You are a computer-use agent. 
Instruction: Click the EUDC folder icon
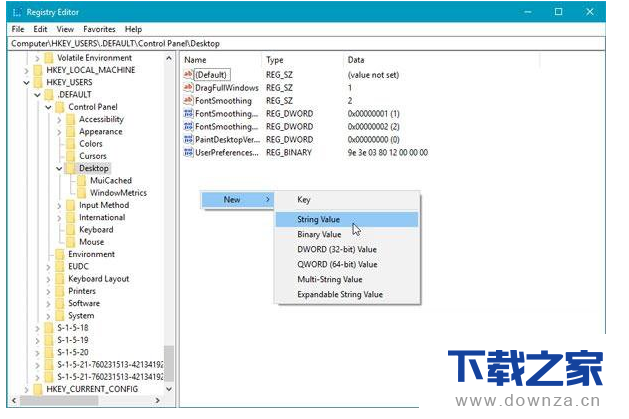[60, 267]
